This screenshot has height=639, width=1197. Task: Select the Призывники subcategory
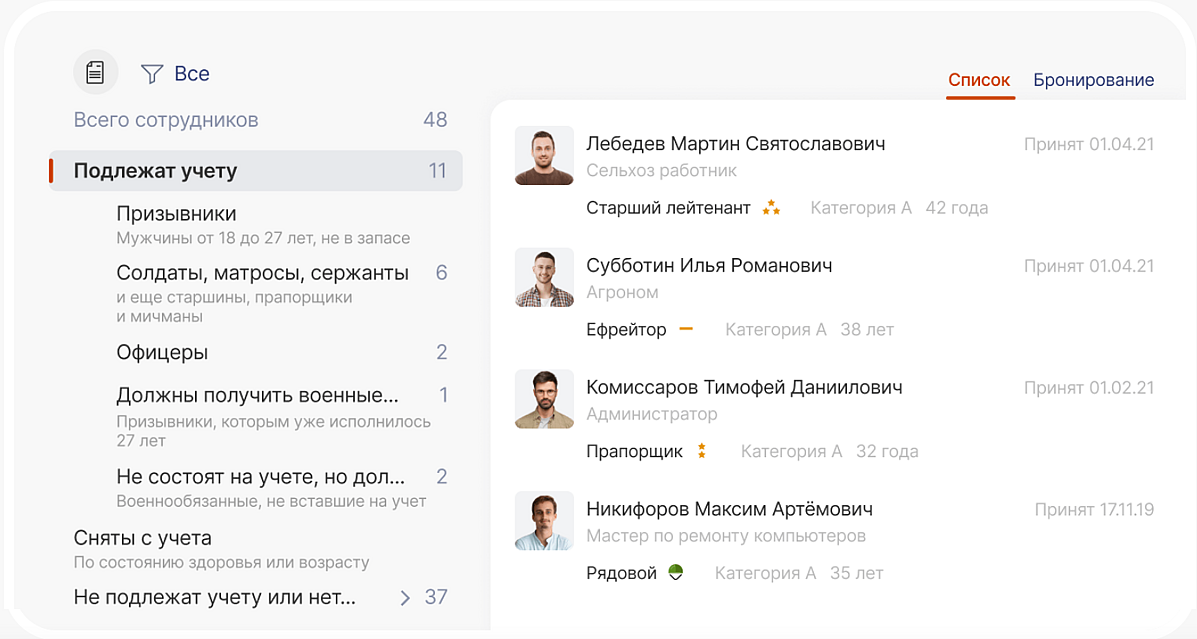pos(176,214)
